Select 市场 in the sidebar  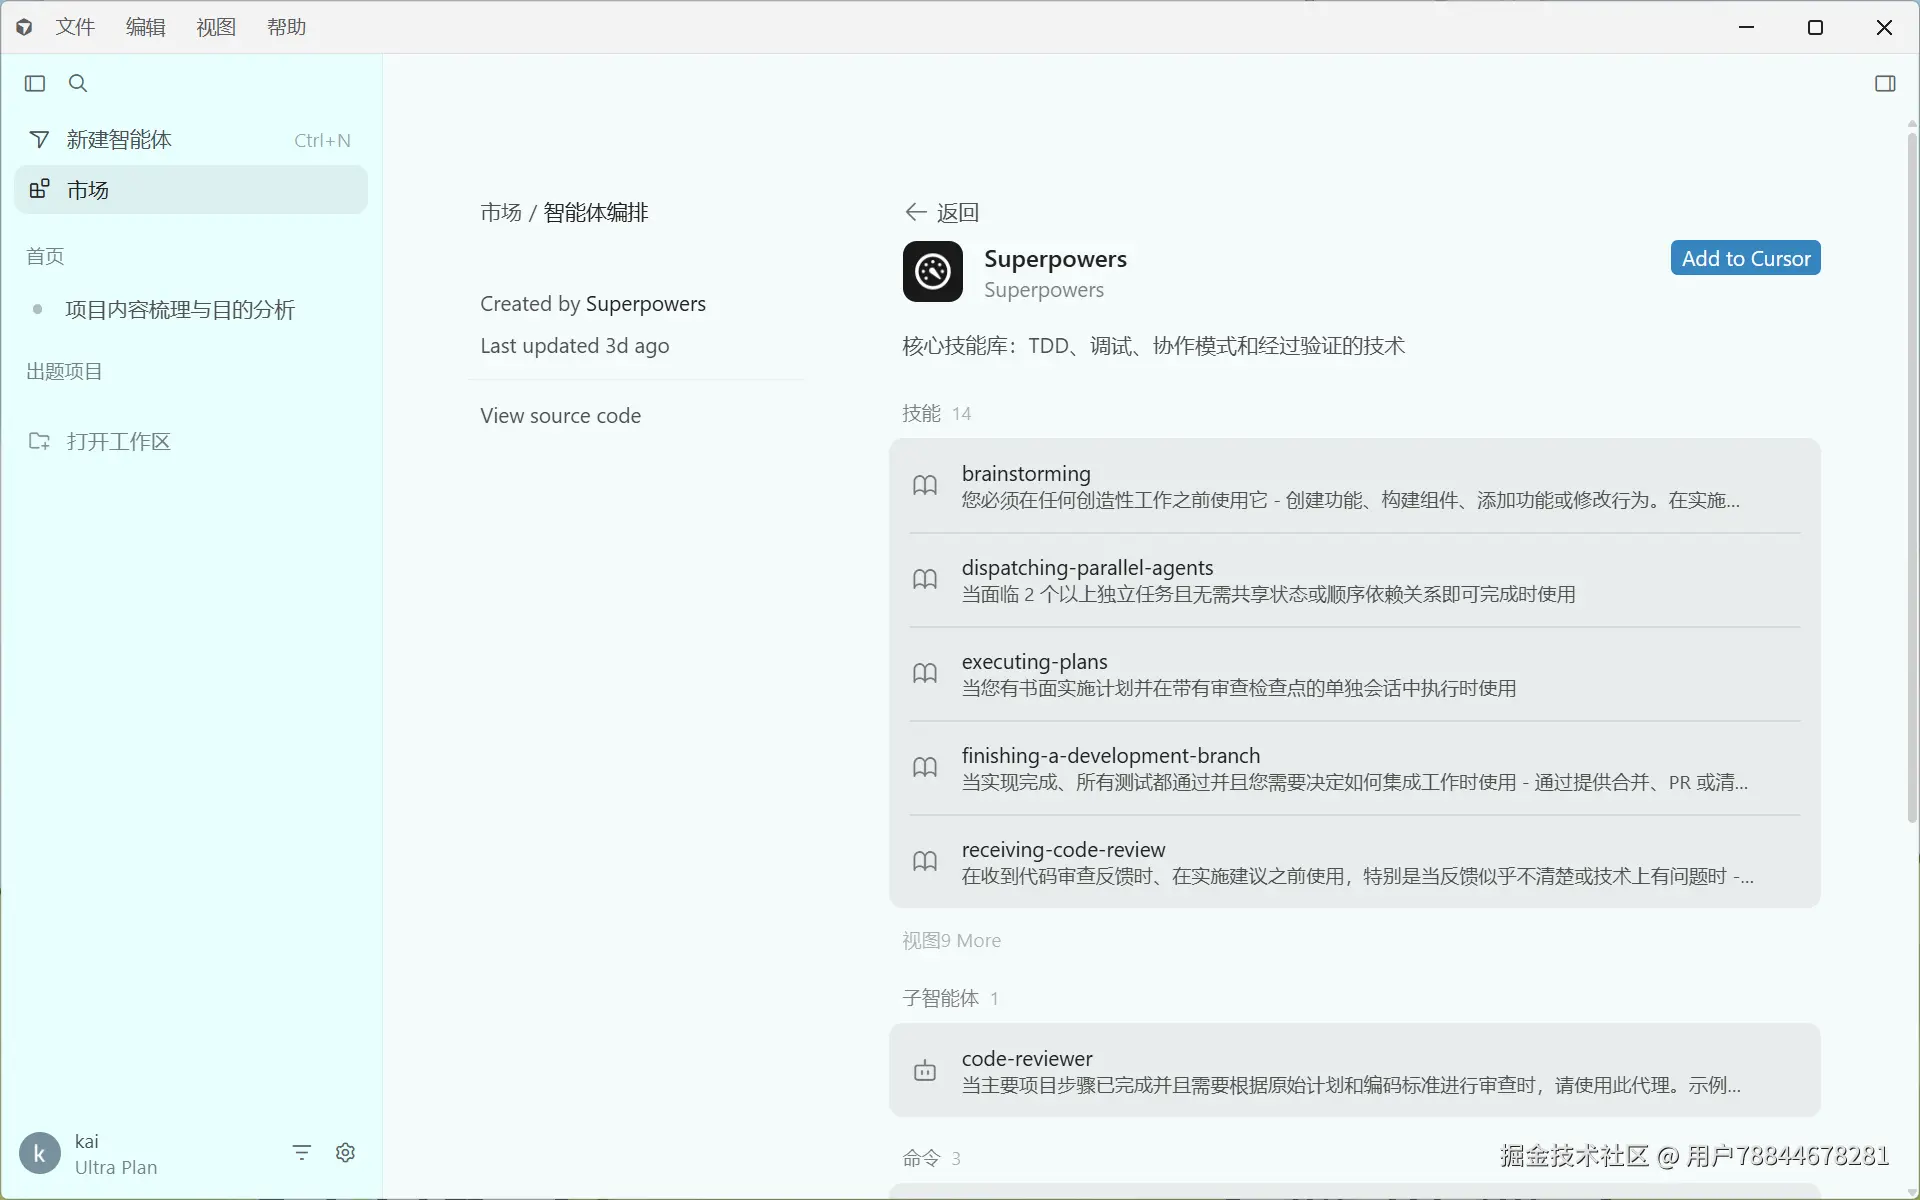click(191, 190)
